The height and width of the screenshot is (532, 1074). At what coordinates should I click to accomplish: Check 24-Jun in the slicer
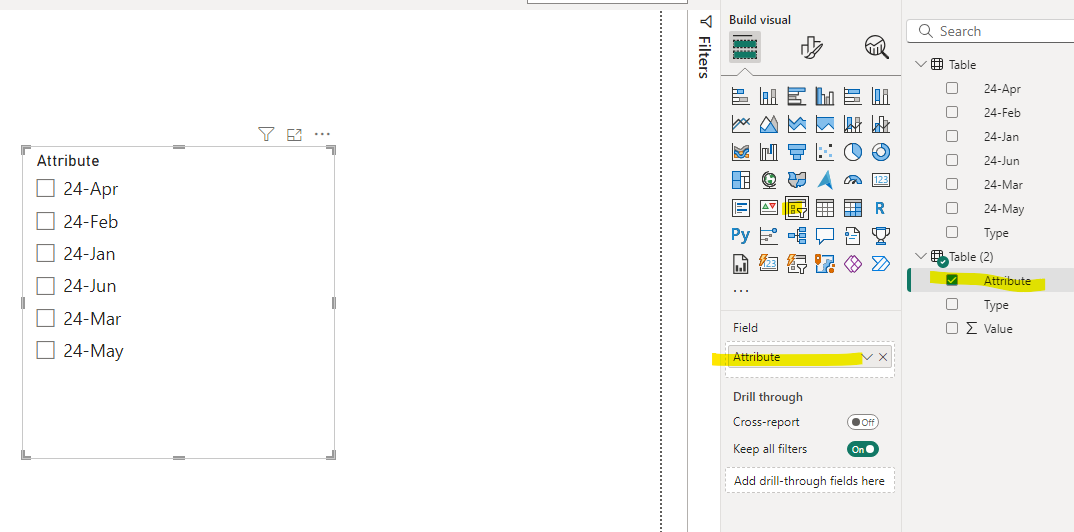[45, 286]
